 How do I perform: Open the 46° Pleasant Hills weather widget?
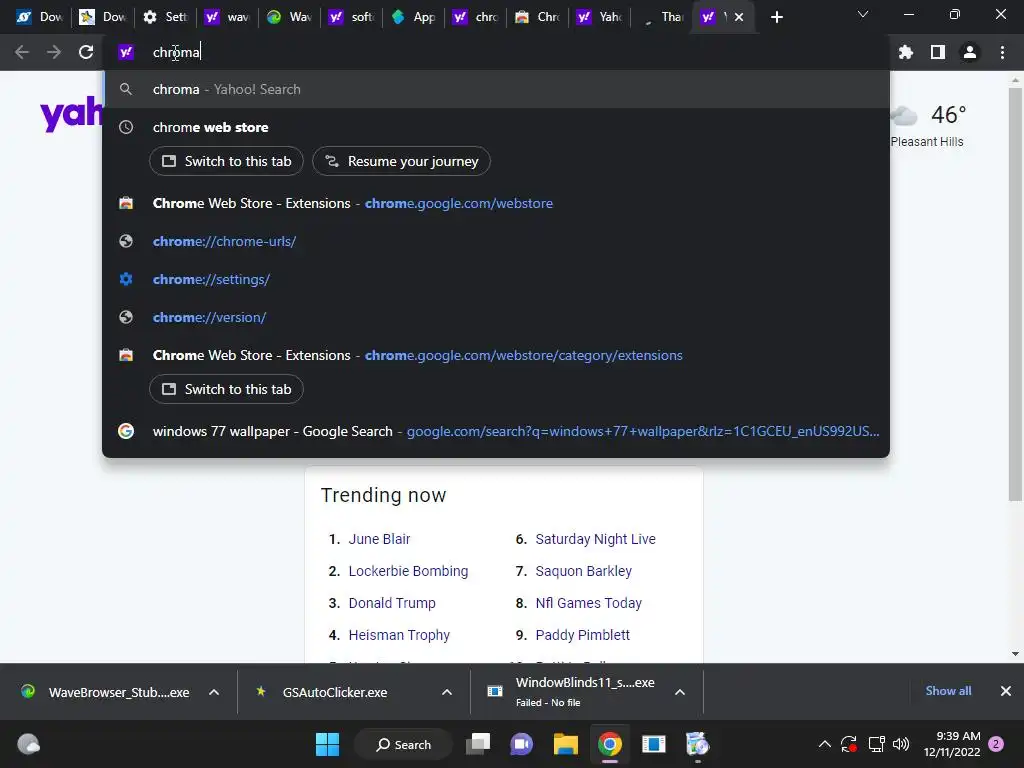[927, 125]
